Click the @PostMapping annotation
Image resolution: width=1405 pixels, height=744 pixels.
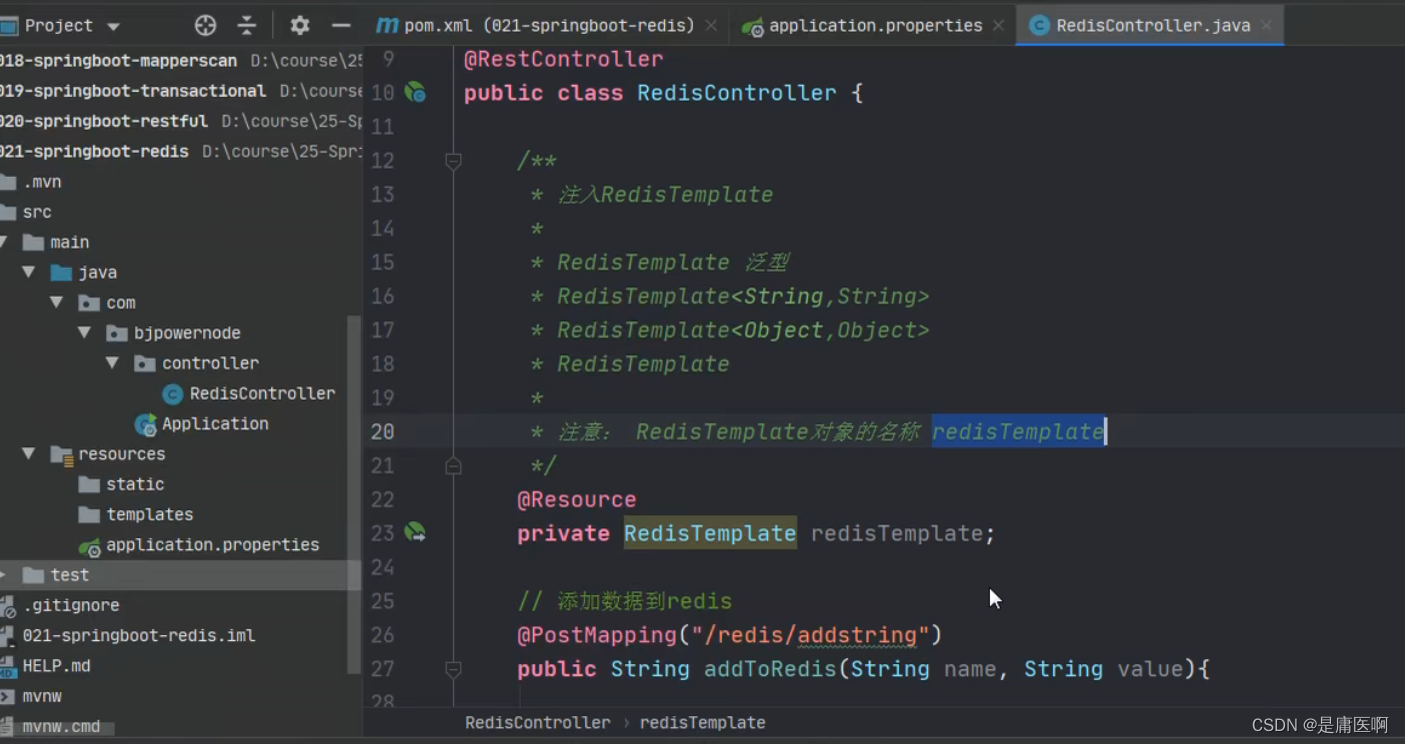click(597, 635)
